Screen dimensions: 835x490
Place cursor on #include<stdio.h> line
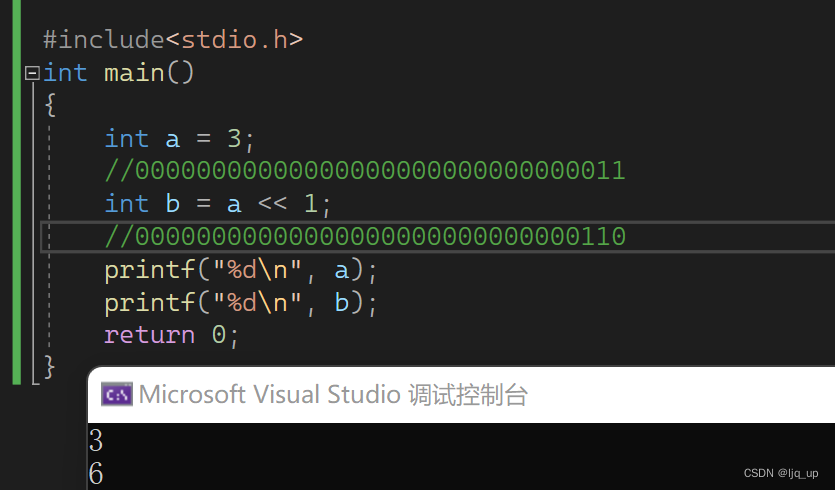(173, 40)
